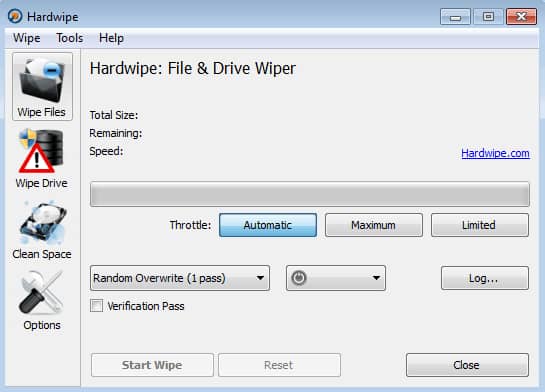Open the Log... button
545x392 pixels.
pyautogui.click(x=485, y=278)
